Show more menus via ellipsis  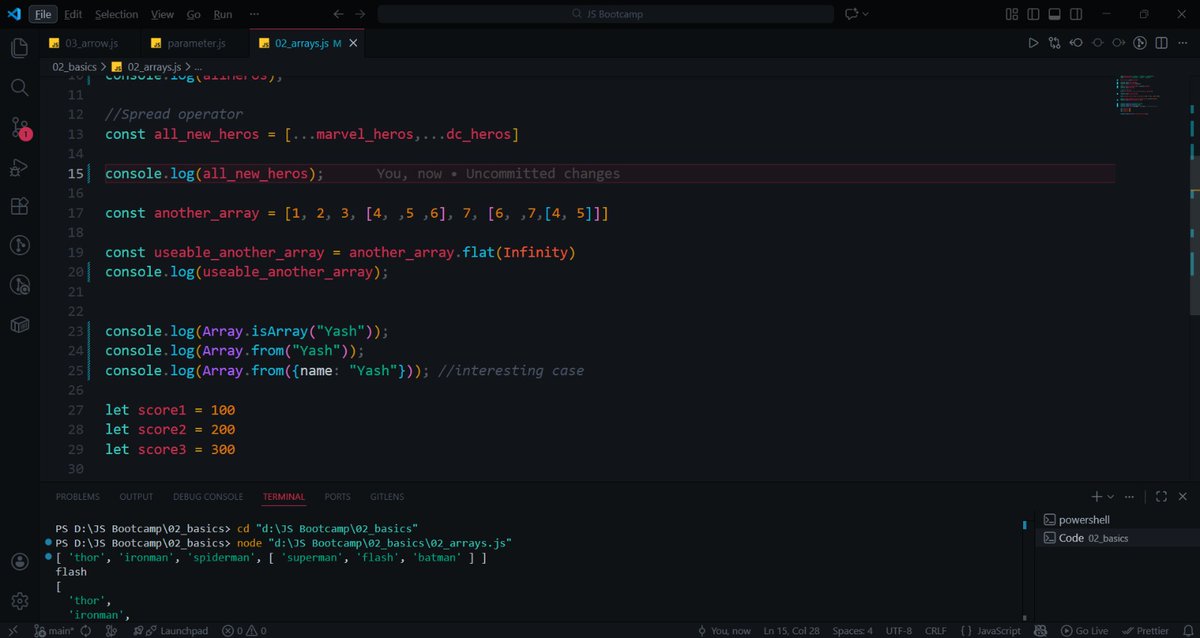(x=254, y=14)
